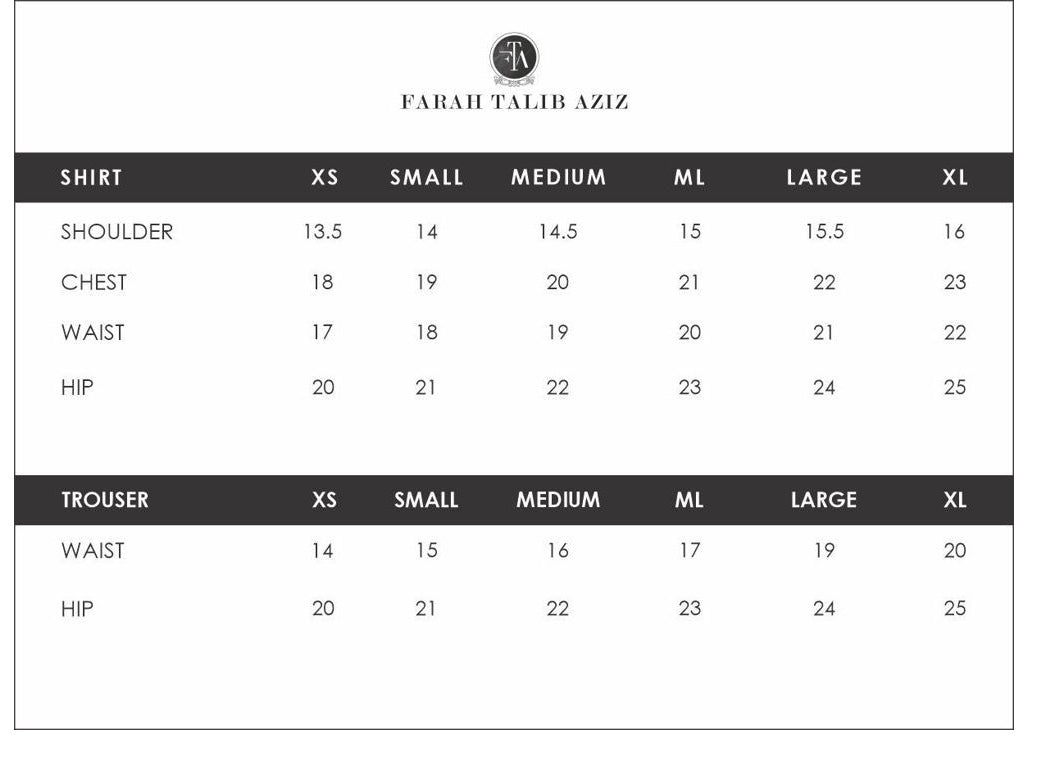Select the 14.5 shoulder value under MEDIUM
Screen dimensions: 1044x758
[558, 232]
